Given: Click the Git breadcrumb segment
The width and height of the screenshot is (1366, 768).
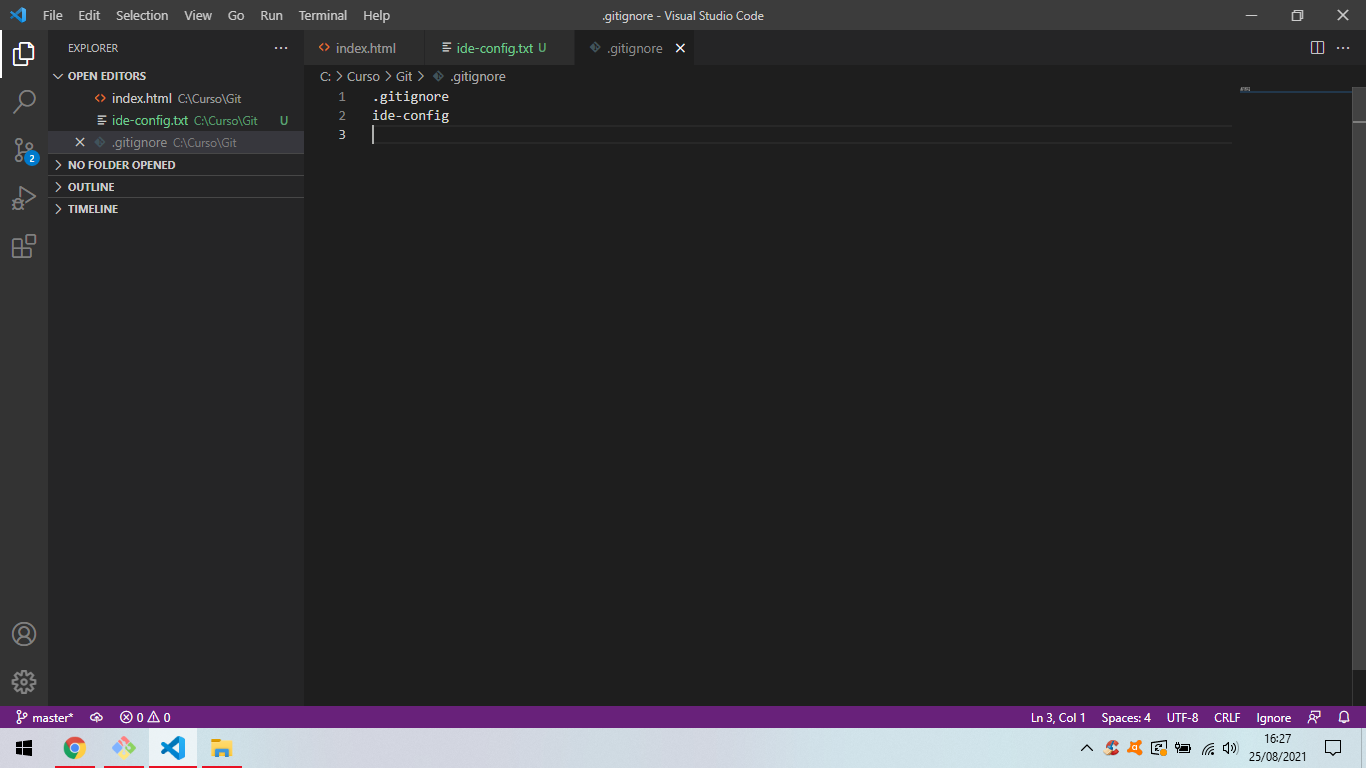Looking at the screenshot, I should coord(404,76).
